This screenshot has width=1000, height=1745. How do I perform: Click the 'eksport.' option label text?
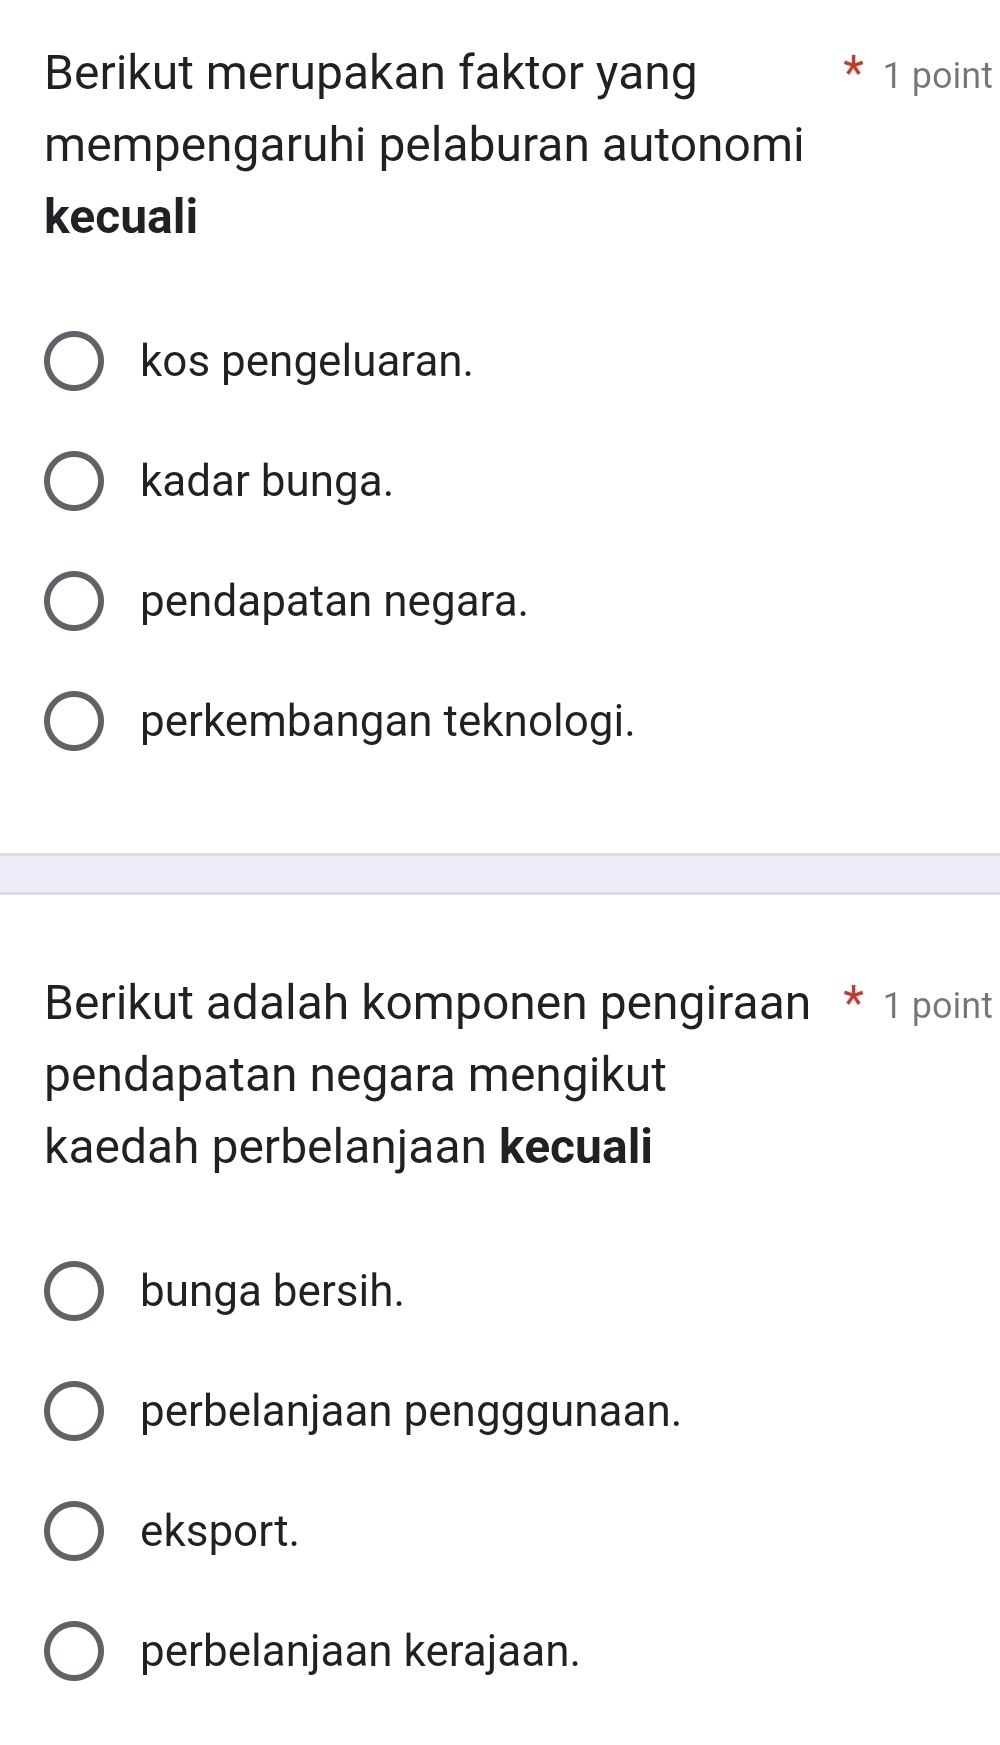pyautogui.click(x=220, y=1531)
